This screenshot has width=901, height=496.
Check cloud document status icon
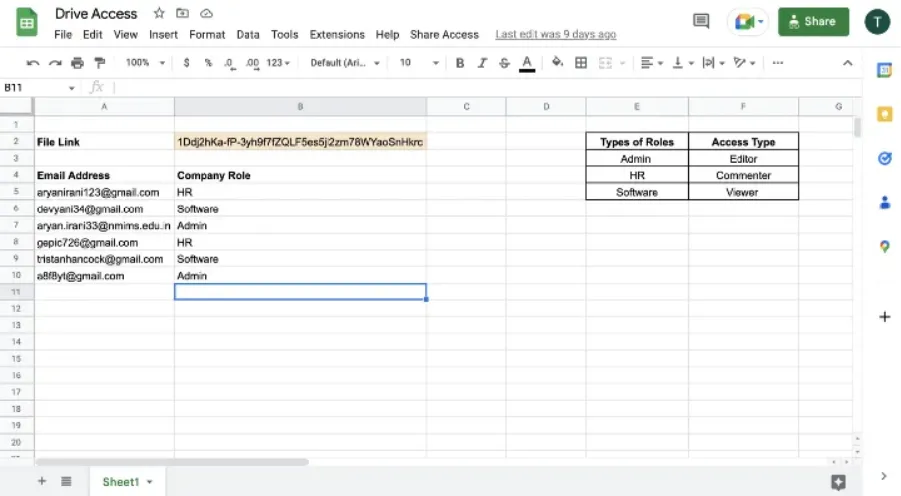206,13
